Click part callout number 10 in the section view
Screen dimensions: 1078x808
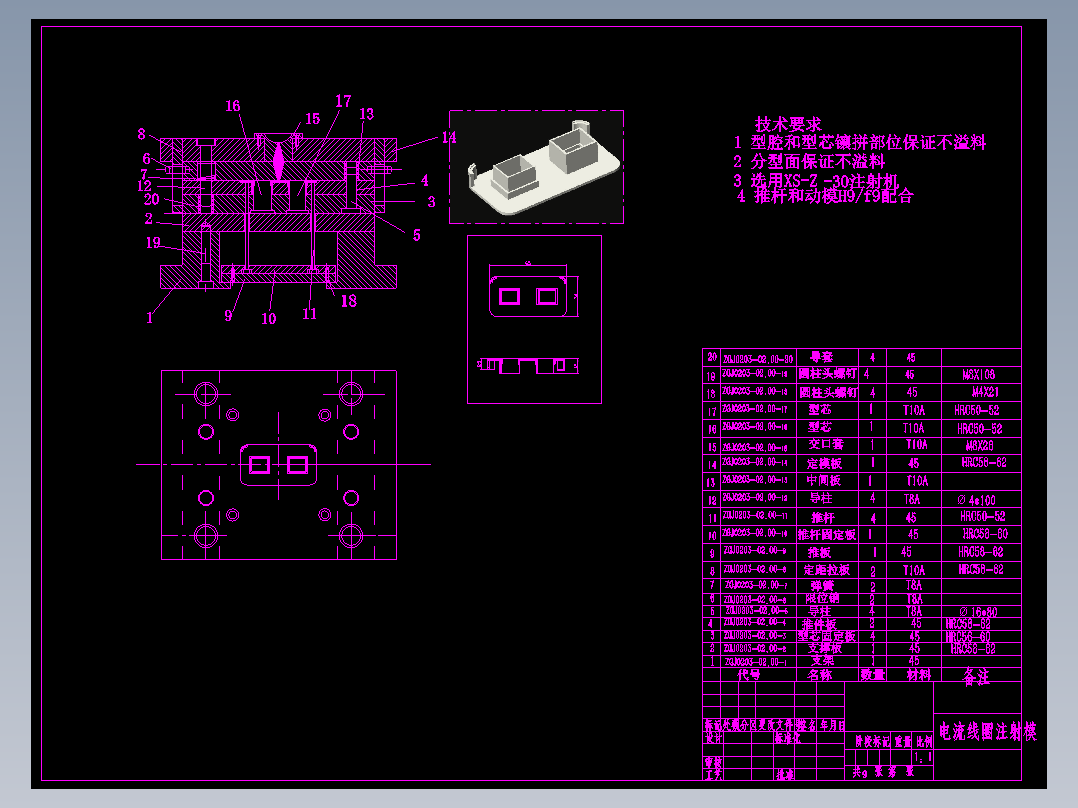pyautogui.click(x=269, y=318)
